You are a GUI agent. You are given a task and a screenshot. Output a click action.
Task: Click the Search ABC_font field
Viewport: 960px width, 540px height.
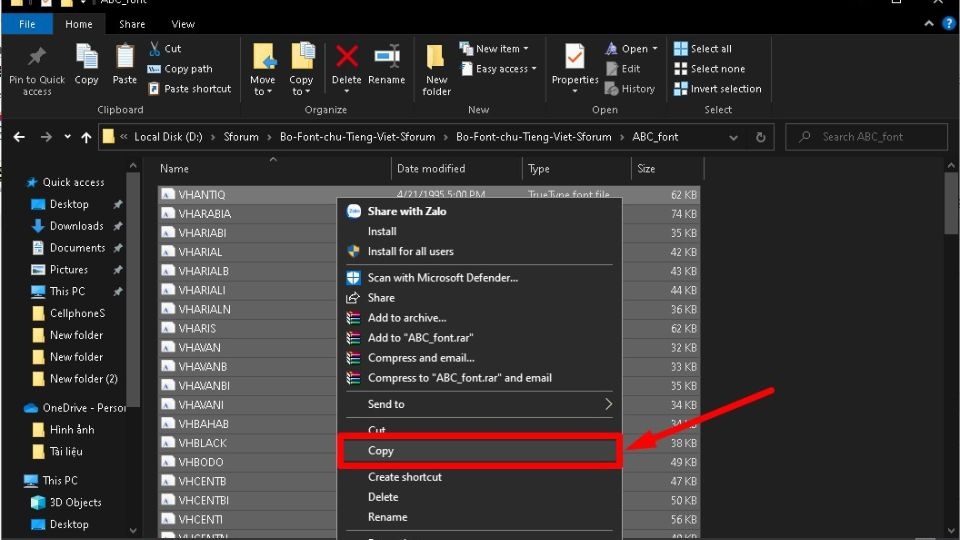(866, 137)
